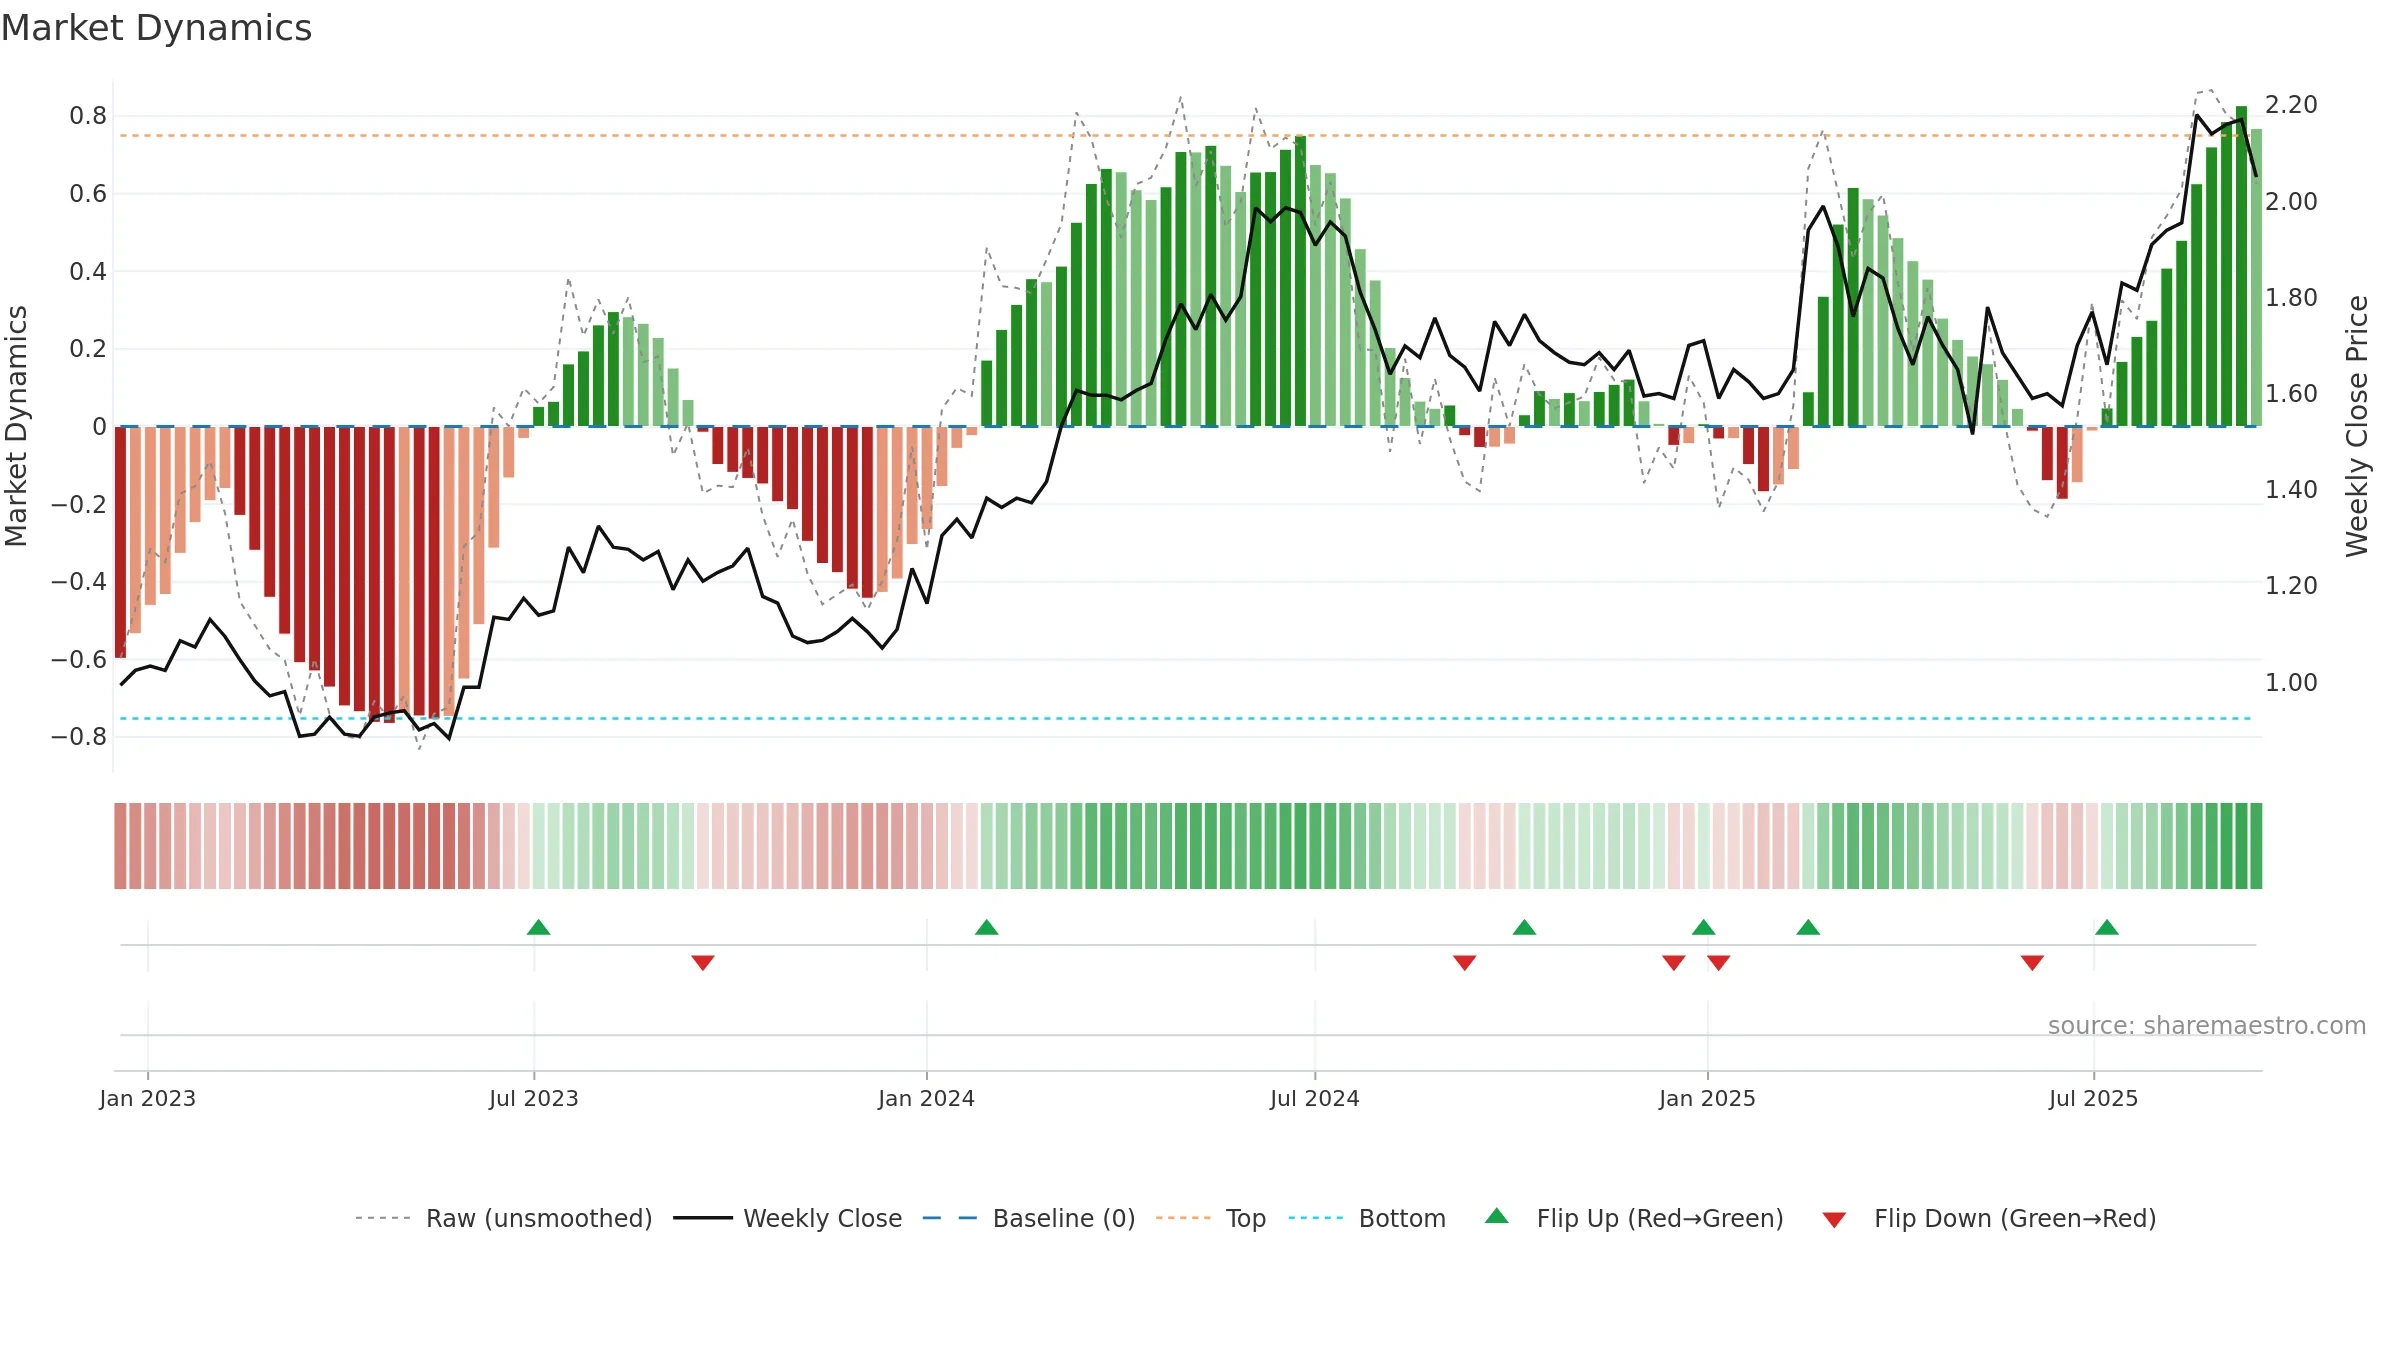Toggle the Raw (unsmoothed) legend entry
The height and width of the screenshot is (1350, 2400).
(x=504, y=1218)
